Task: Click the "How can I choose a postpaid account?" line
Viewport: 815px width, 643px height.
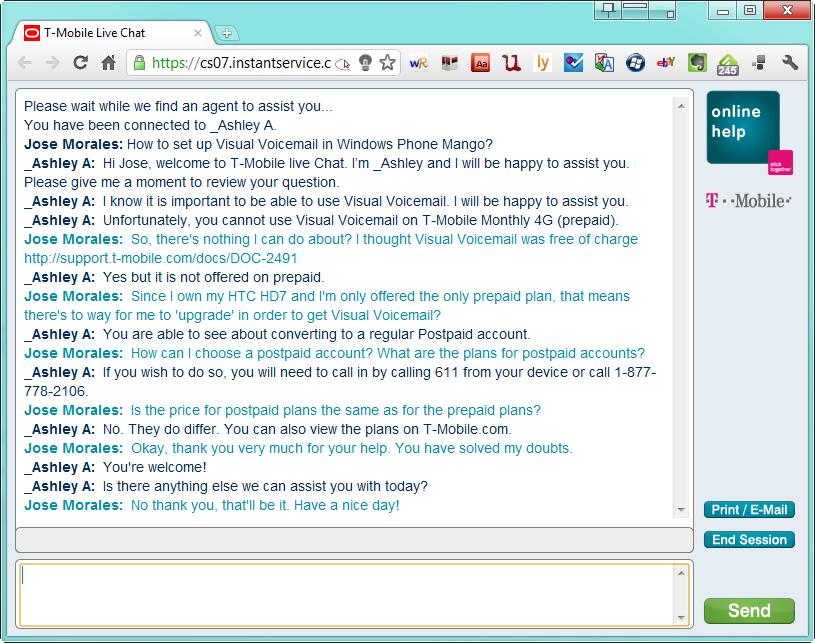Action: click(388, 353)
